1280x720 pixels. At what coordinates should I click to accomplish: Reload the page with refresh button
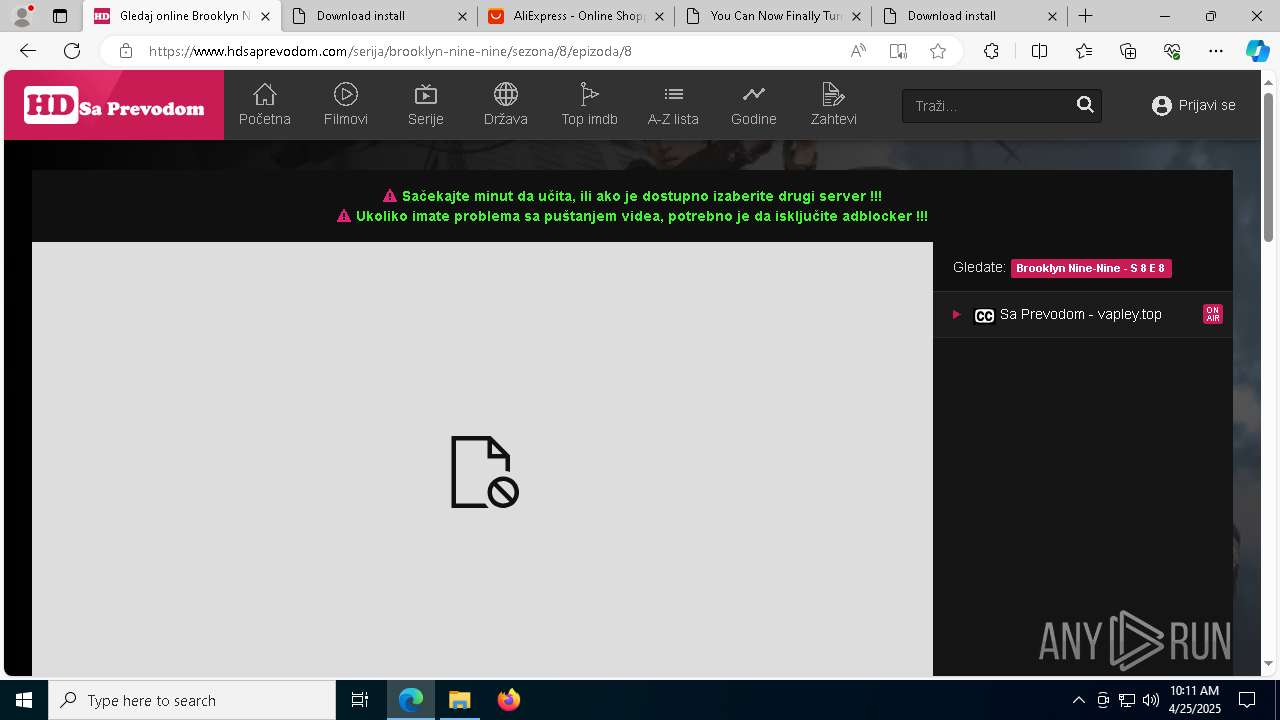(72, 51)
